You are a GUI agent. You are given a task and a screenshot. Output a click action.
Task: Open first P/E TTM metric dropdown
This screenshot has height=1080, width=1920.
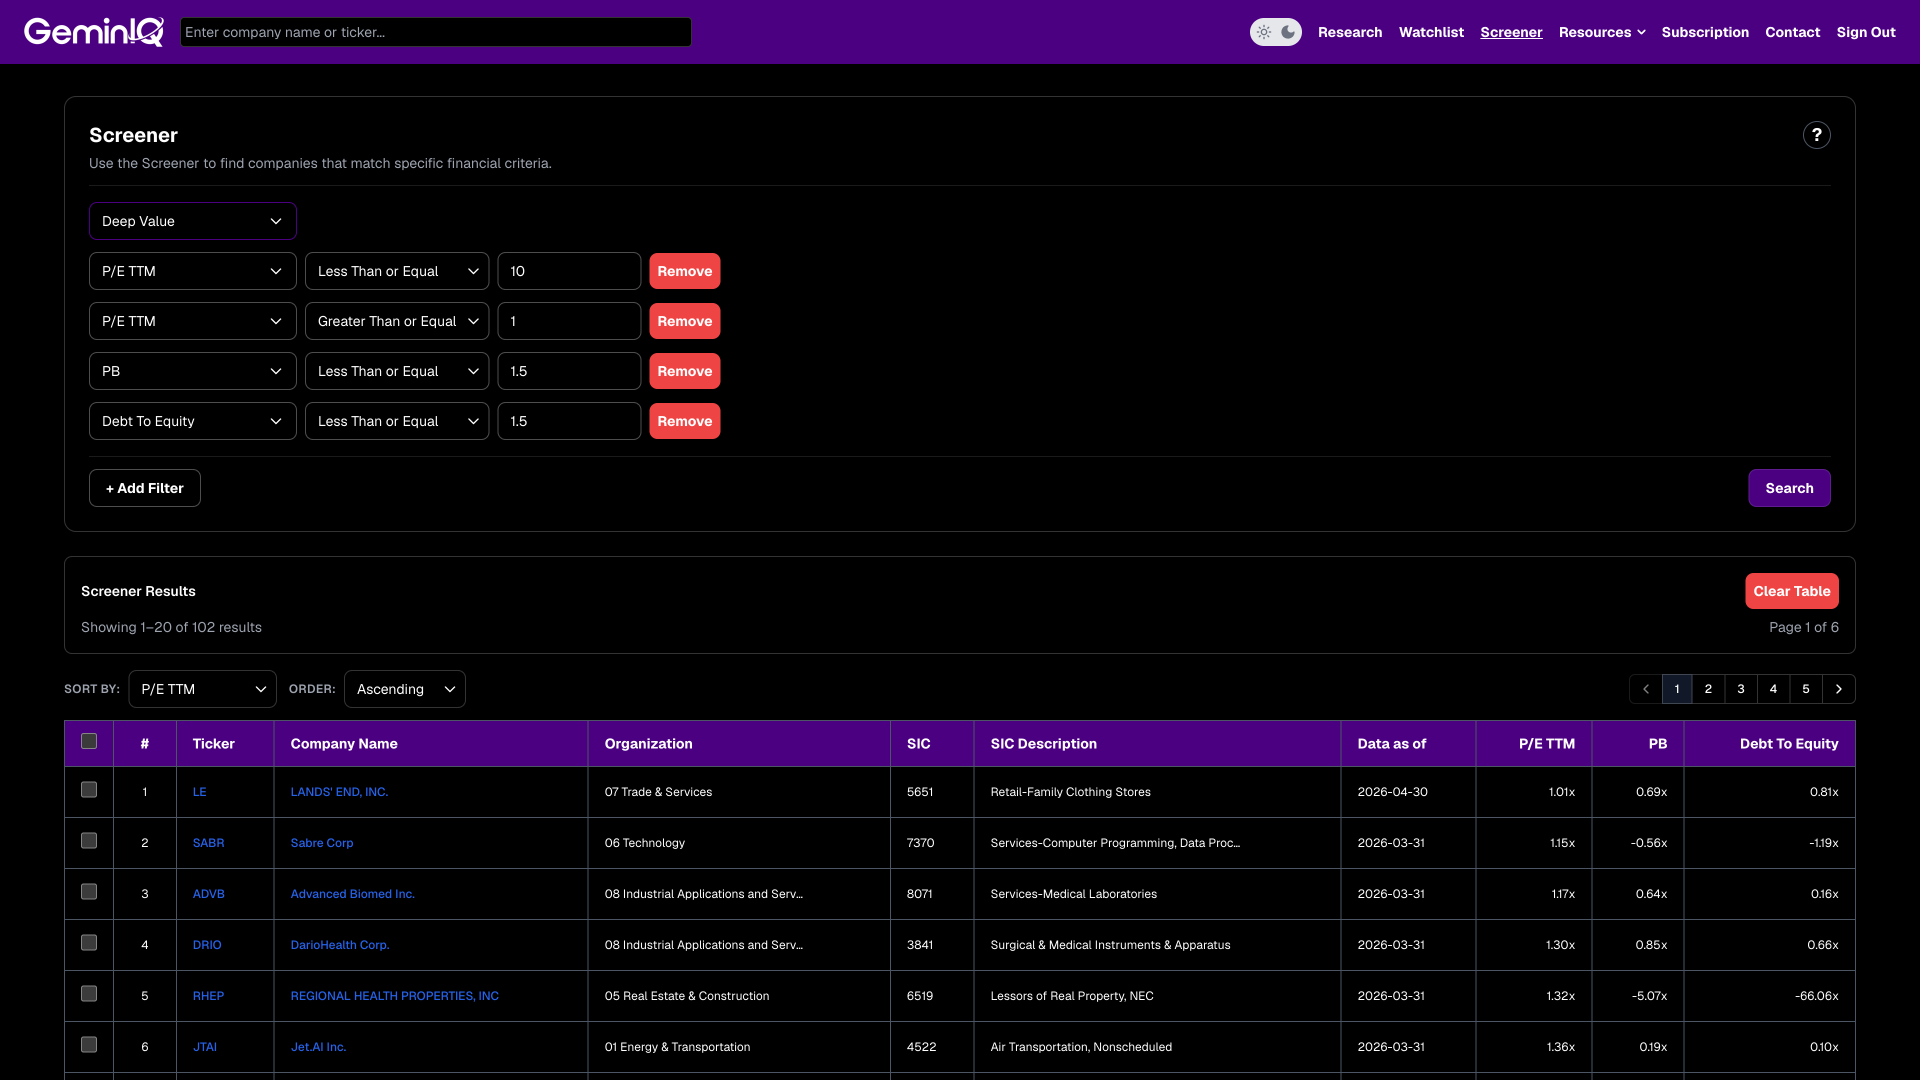[192, 271]
